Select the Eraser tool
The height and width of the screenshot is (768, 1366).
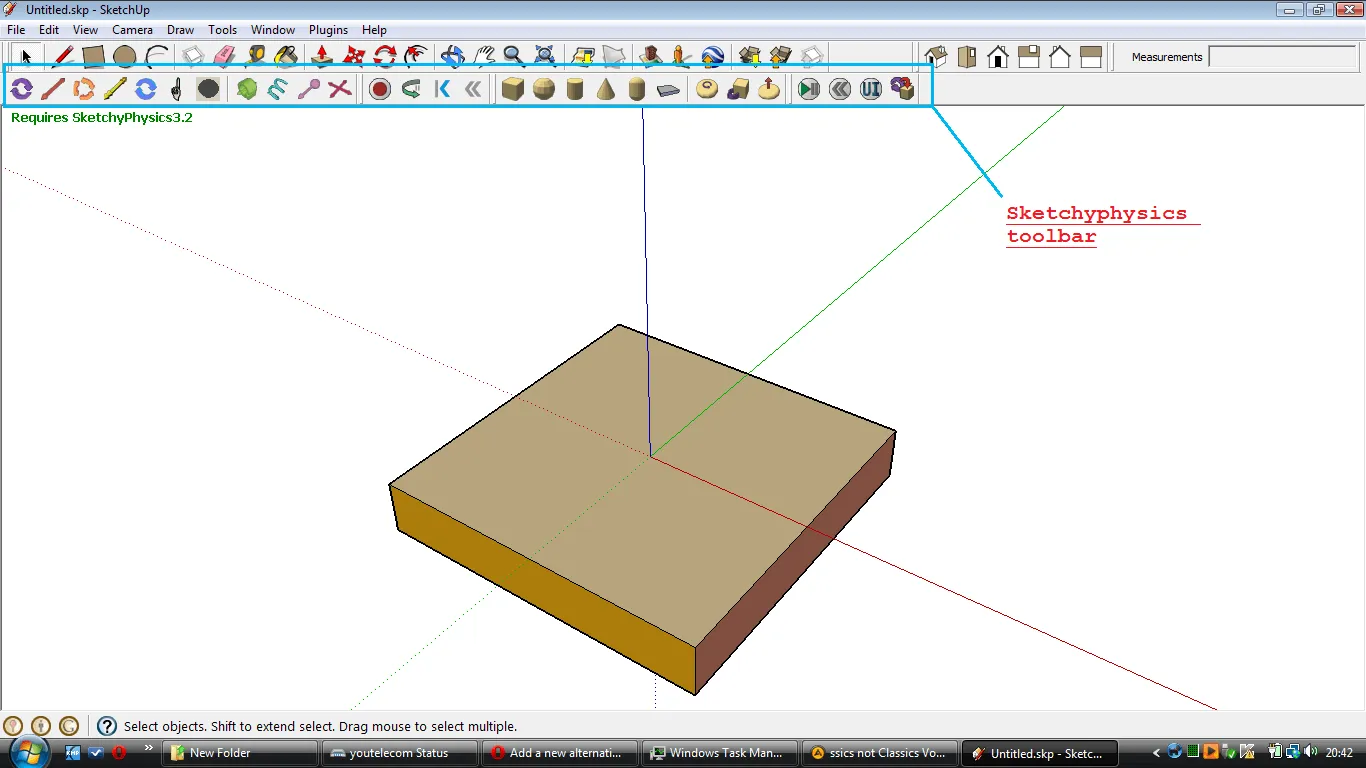point(222,56)
